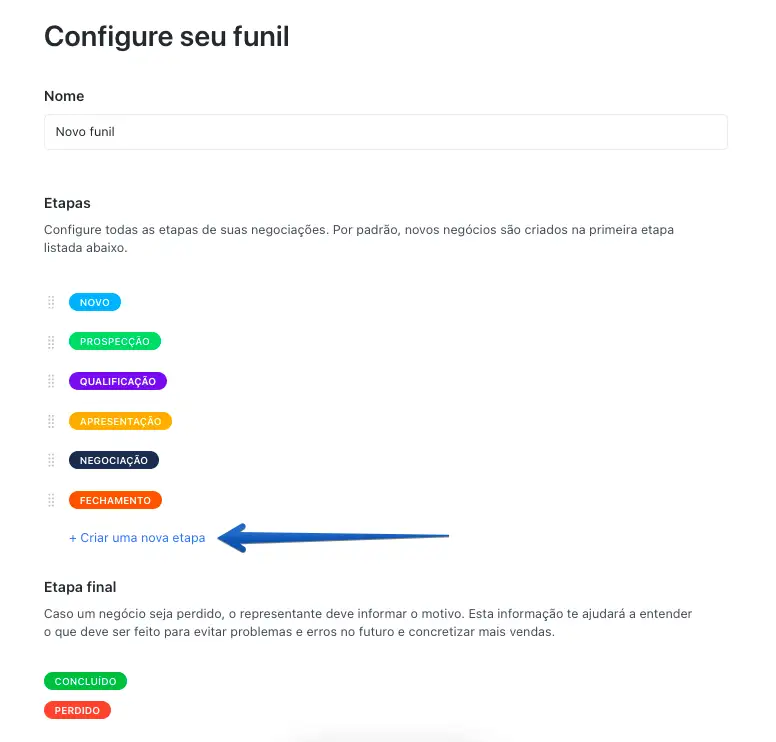Click the Nome field label

[64, 96]
